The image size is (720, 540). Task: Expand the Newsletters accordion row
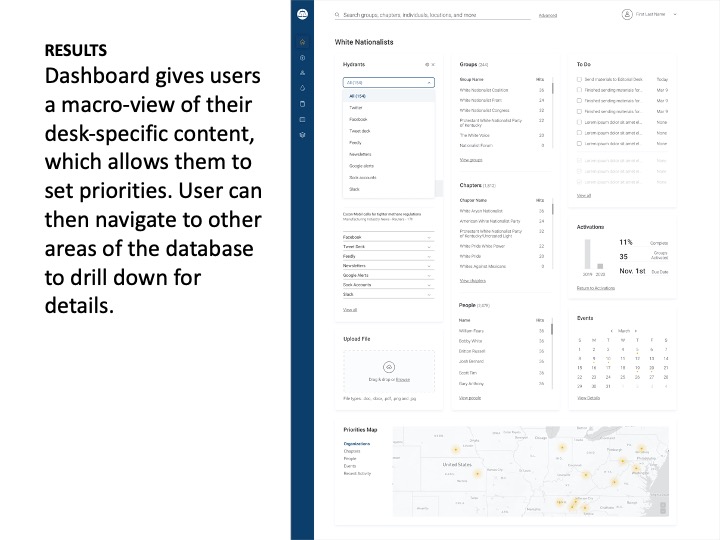pyautogui.click(x=388, y=266)
